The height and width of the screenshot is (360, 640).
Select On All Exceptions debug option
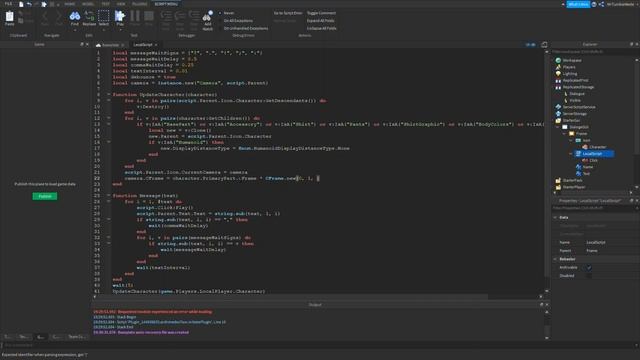237,21
